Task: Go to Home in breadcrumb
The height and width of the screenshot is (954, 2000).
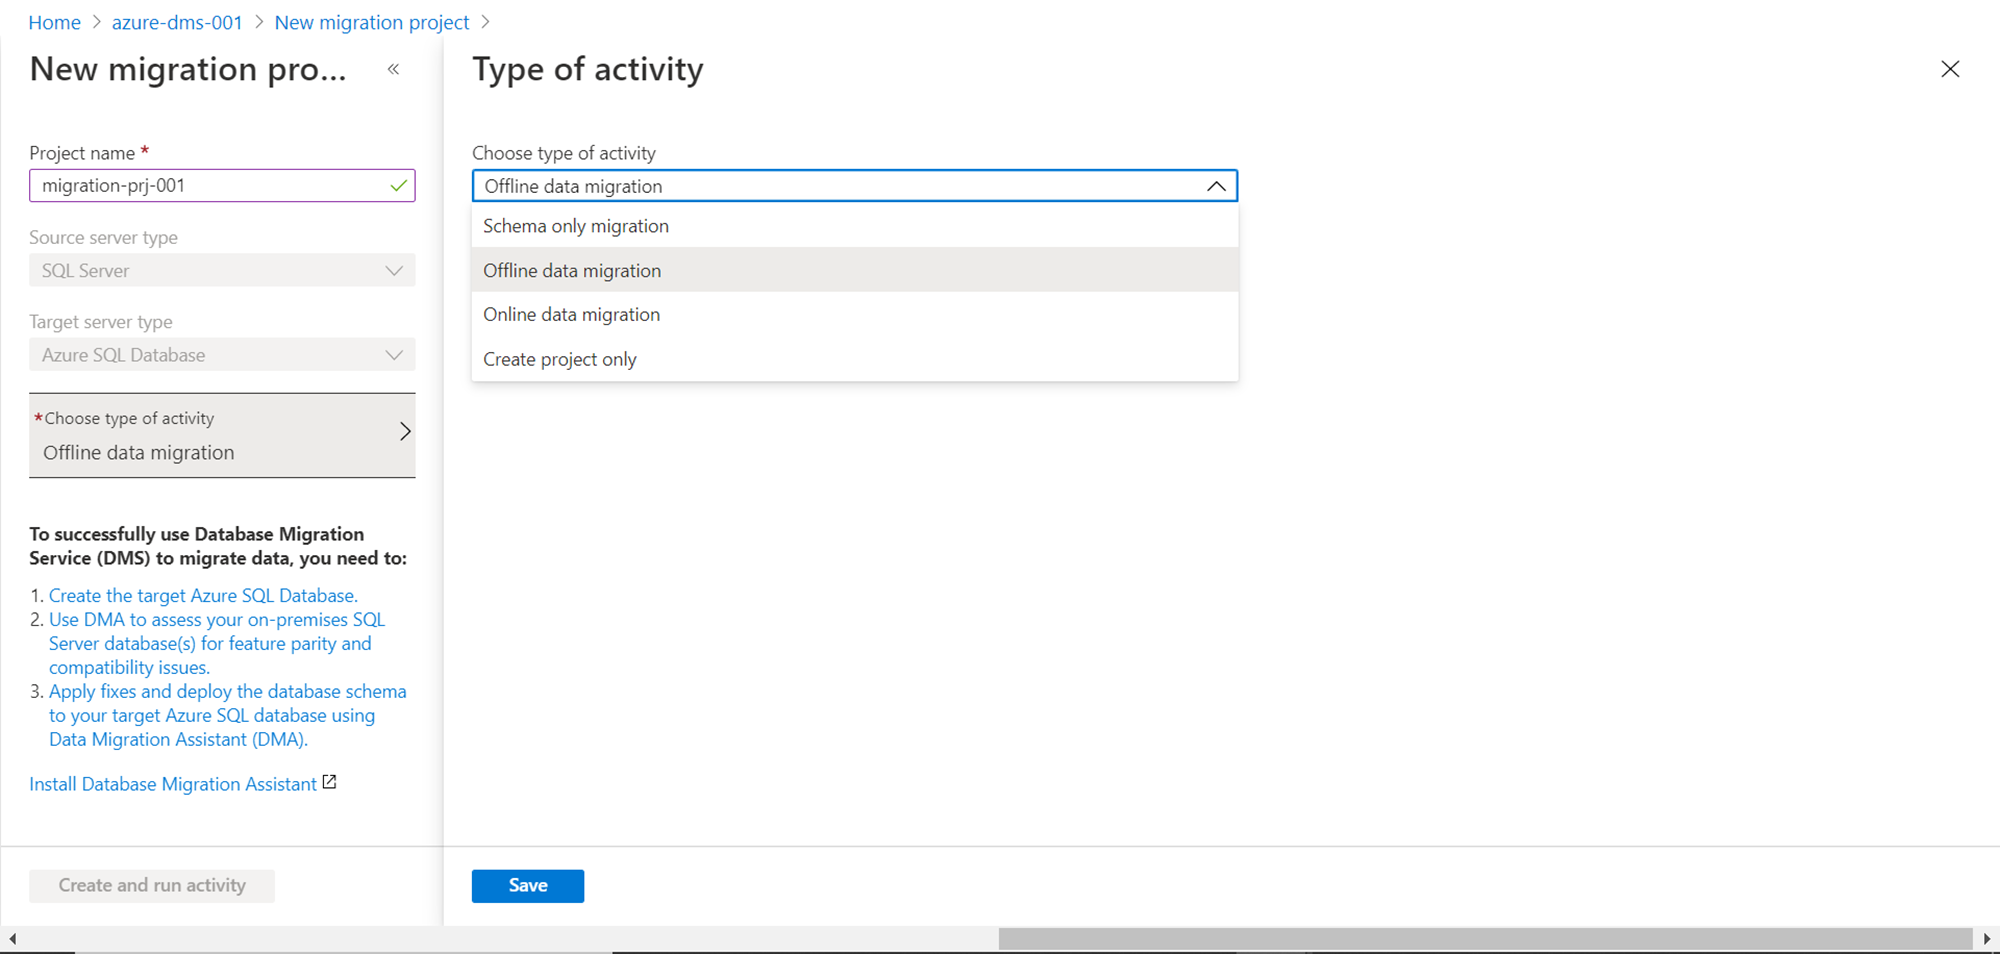Action: coord(54,22)
